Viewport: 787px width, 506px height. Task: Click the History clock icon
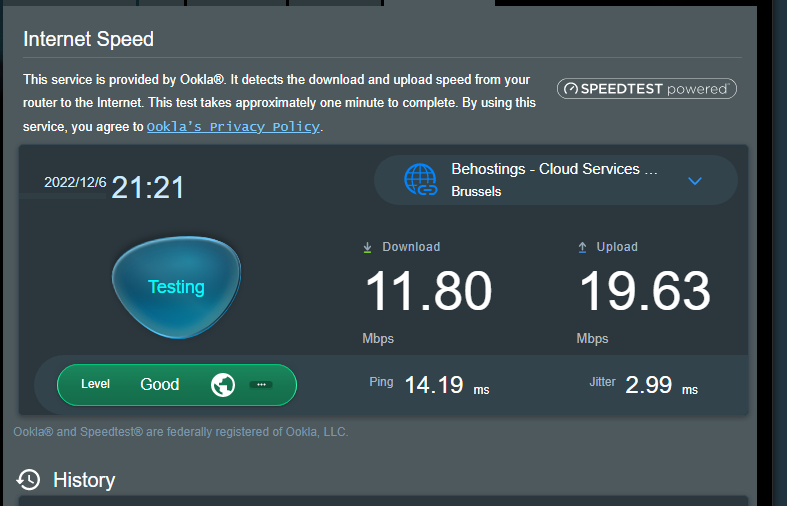[29, 480]
